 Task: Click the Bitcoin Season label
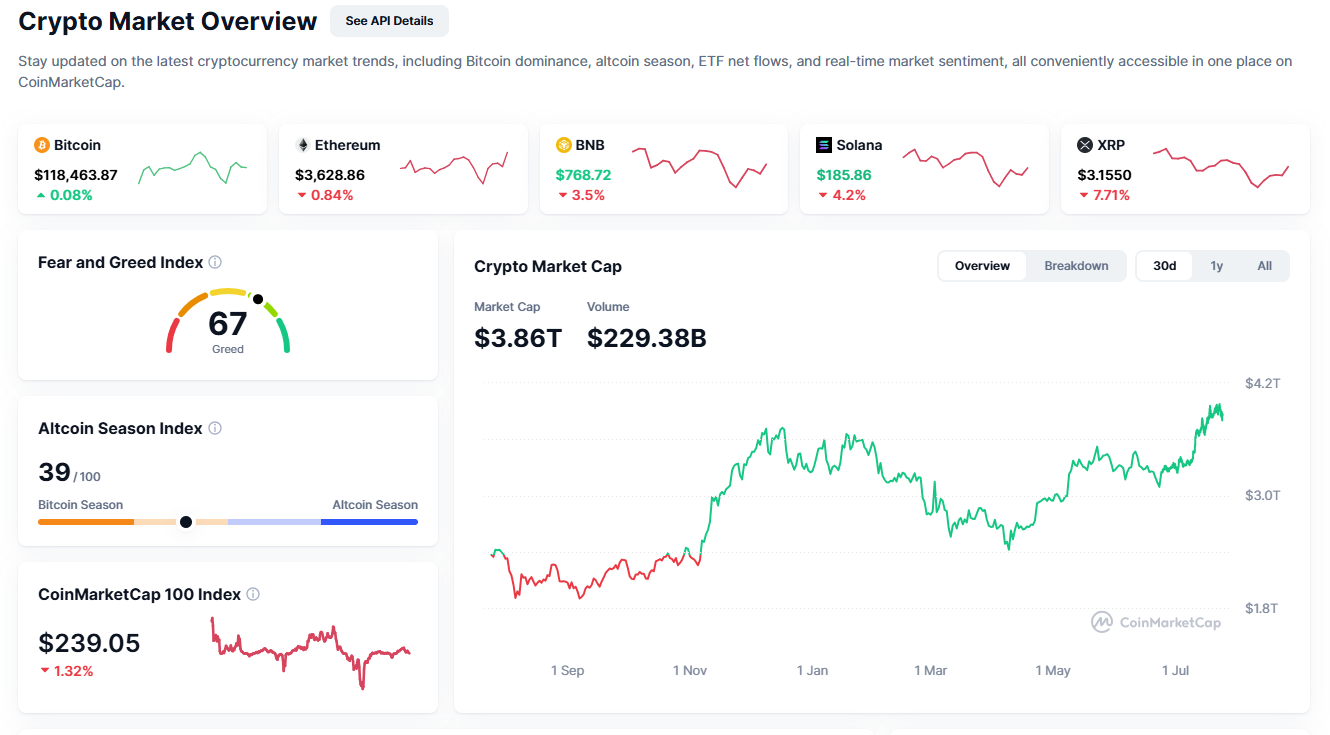tap(80, 505)
